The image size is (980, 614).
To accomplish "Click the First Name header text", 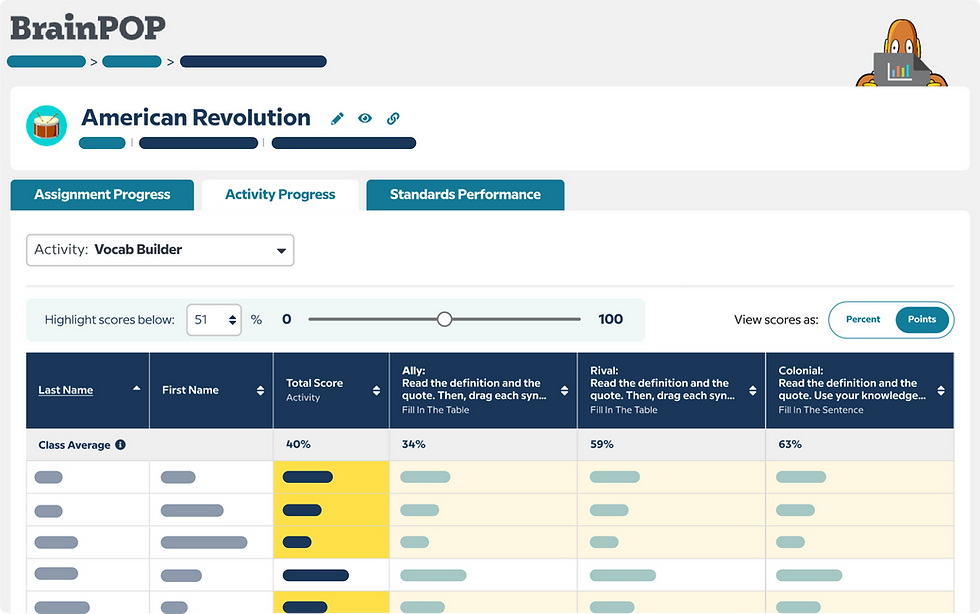I will click(x=190, y=390).
